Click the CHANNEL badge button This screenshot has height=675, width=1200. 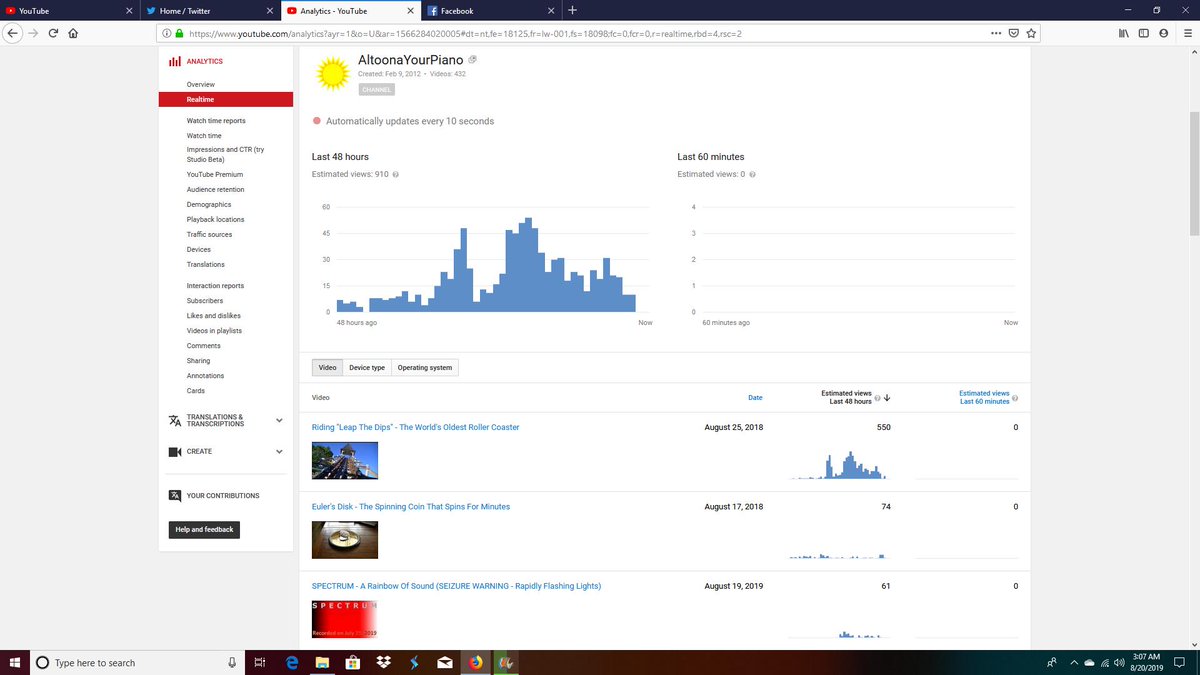[x=376, y=89]
